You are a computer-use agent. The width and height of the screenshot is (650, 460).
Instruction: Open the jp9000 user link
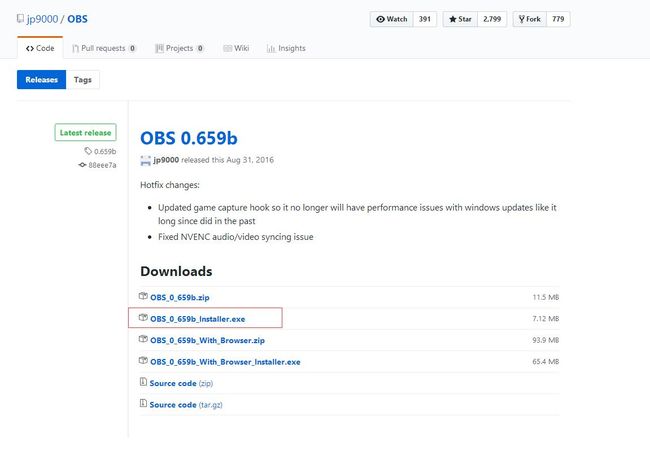[42, 19]
